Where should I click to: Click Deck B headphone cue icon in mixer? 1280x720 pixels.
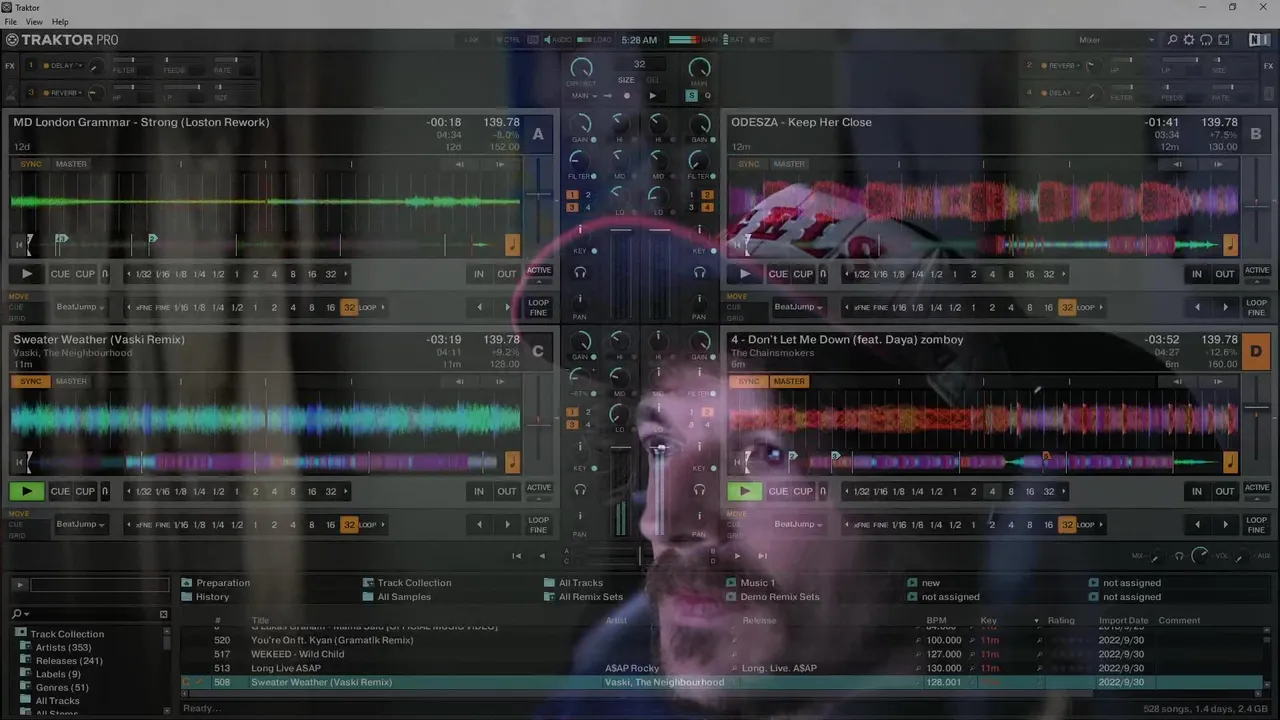(x=699, y=272)
